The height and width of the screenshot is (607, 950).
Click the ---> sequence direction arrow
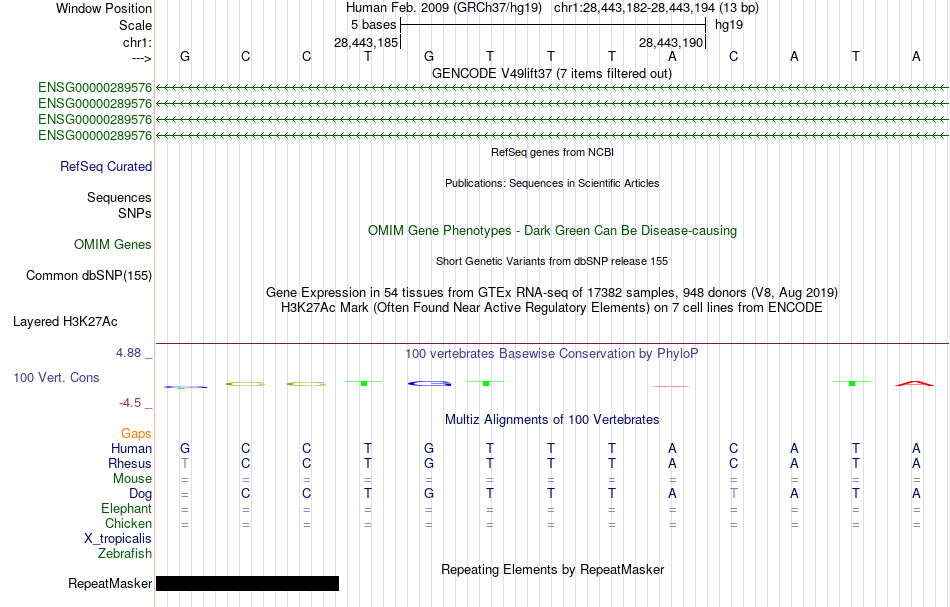[x=141, y=58]
